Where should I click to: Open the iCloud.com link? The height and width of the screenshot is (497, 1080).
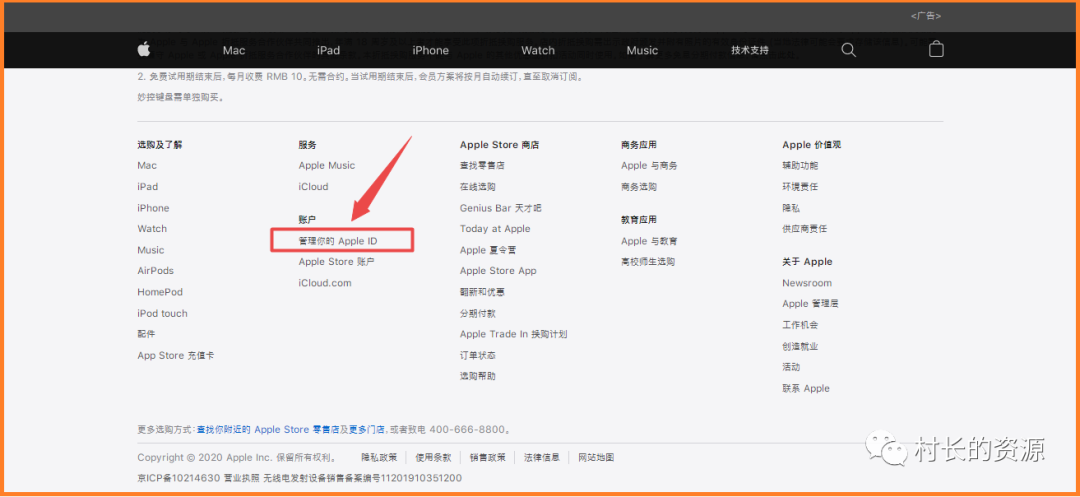[x=324, y=283]
